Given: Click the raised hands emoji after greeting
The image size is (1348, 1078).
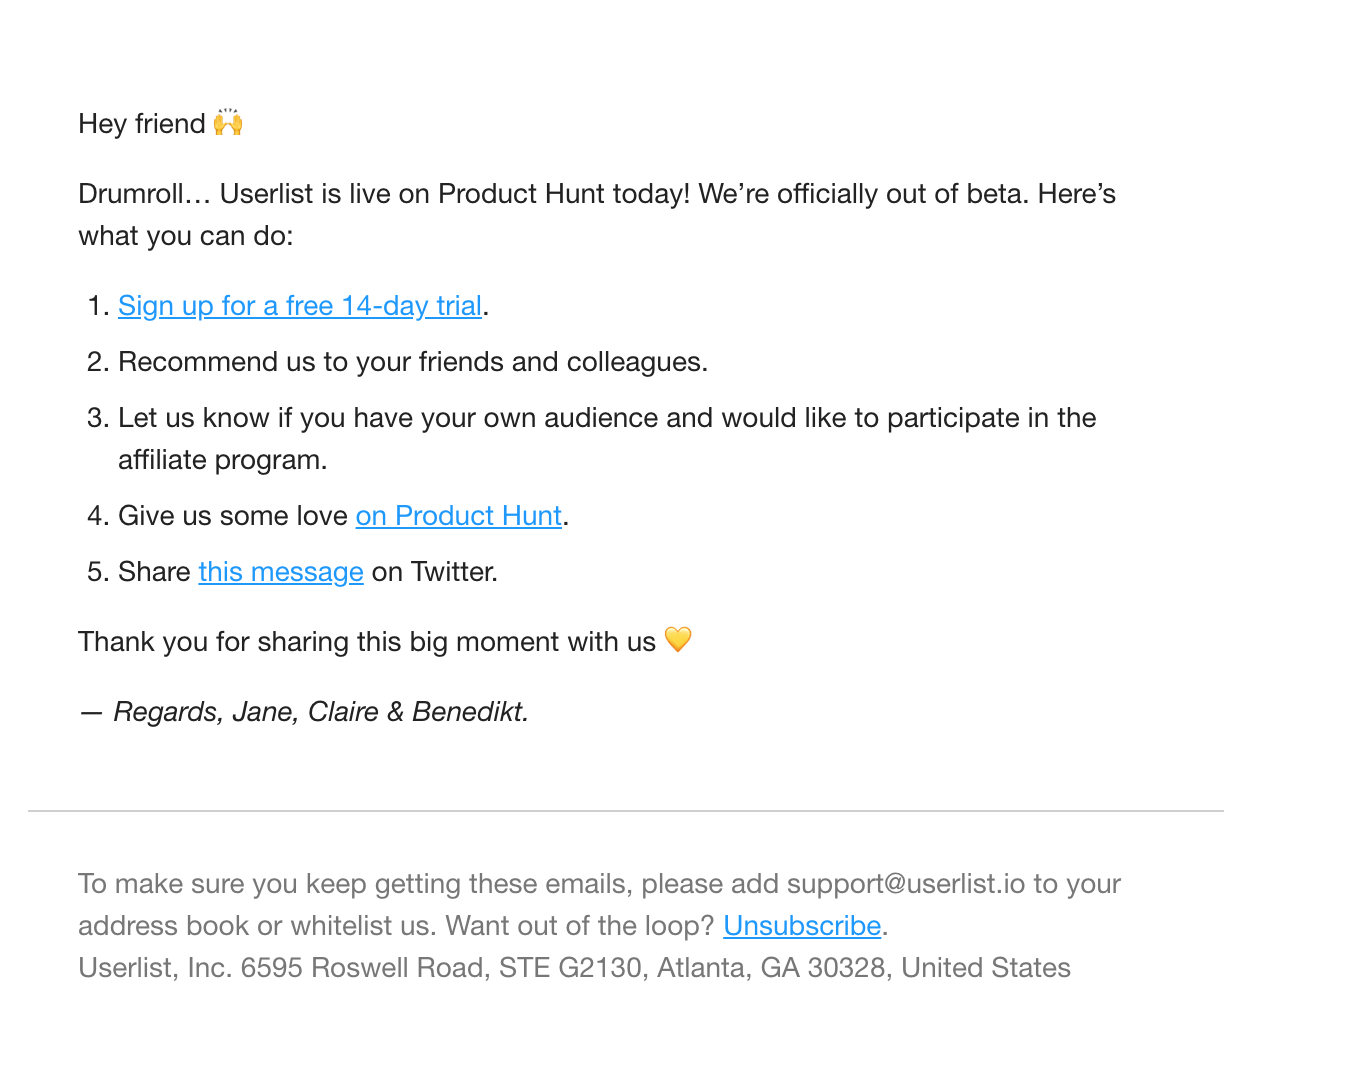Looking at the screenshot, I should (x=228, y=123).
